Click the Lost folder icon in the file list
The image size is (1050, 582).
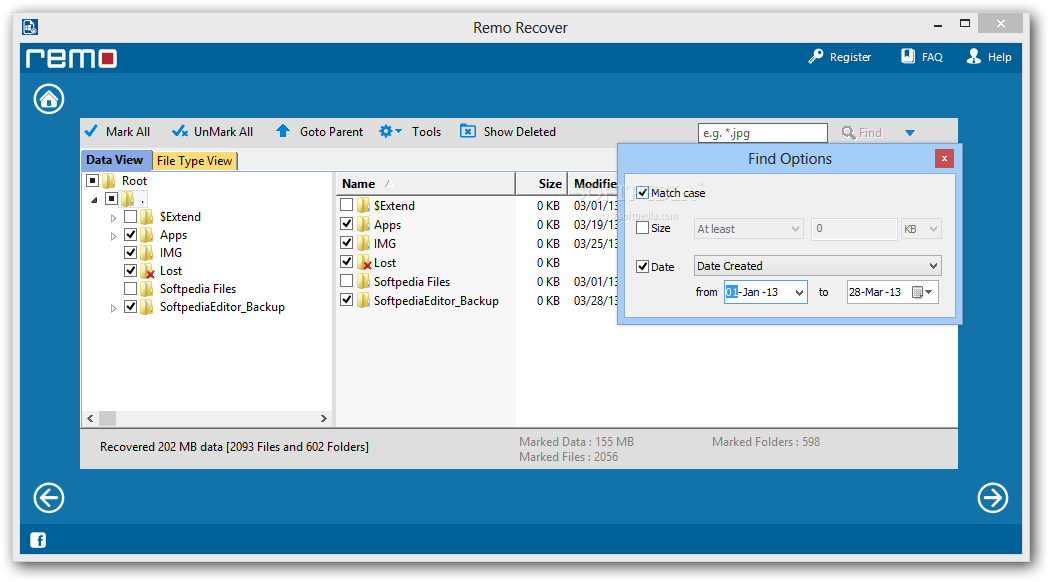(364, 263)
